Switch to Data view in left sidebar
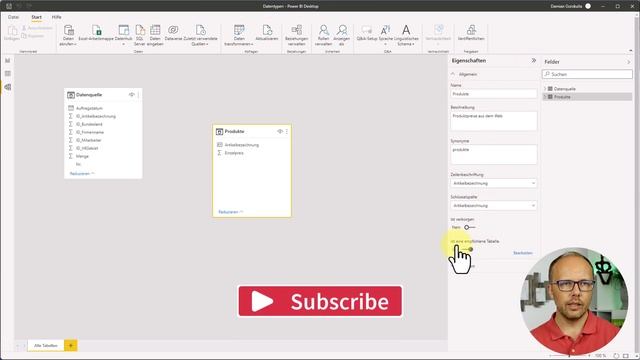Image resolution: width=640 pixels, height=360 pixels. [7, 73]
